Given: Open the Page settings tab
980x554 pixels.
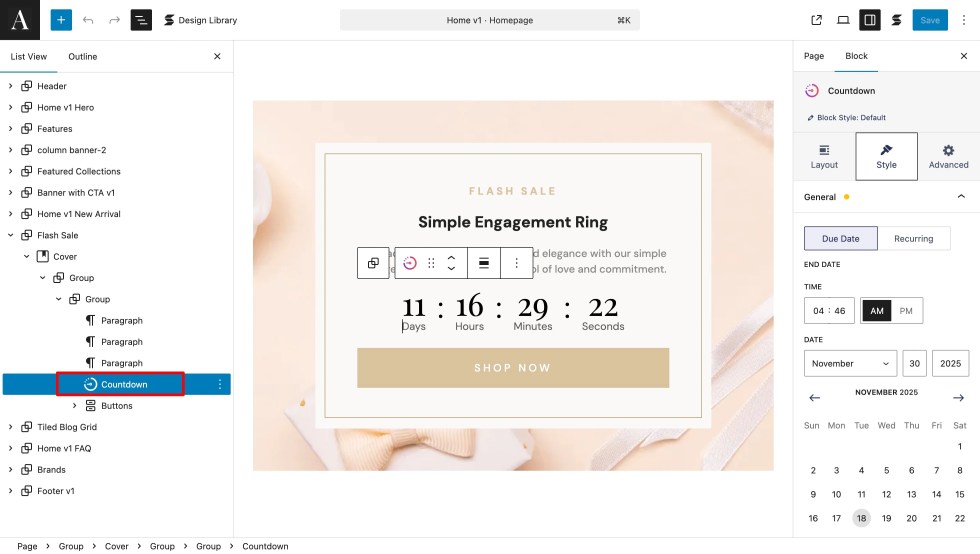Looking at the screenshot, I should 814,56.
